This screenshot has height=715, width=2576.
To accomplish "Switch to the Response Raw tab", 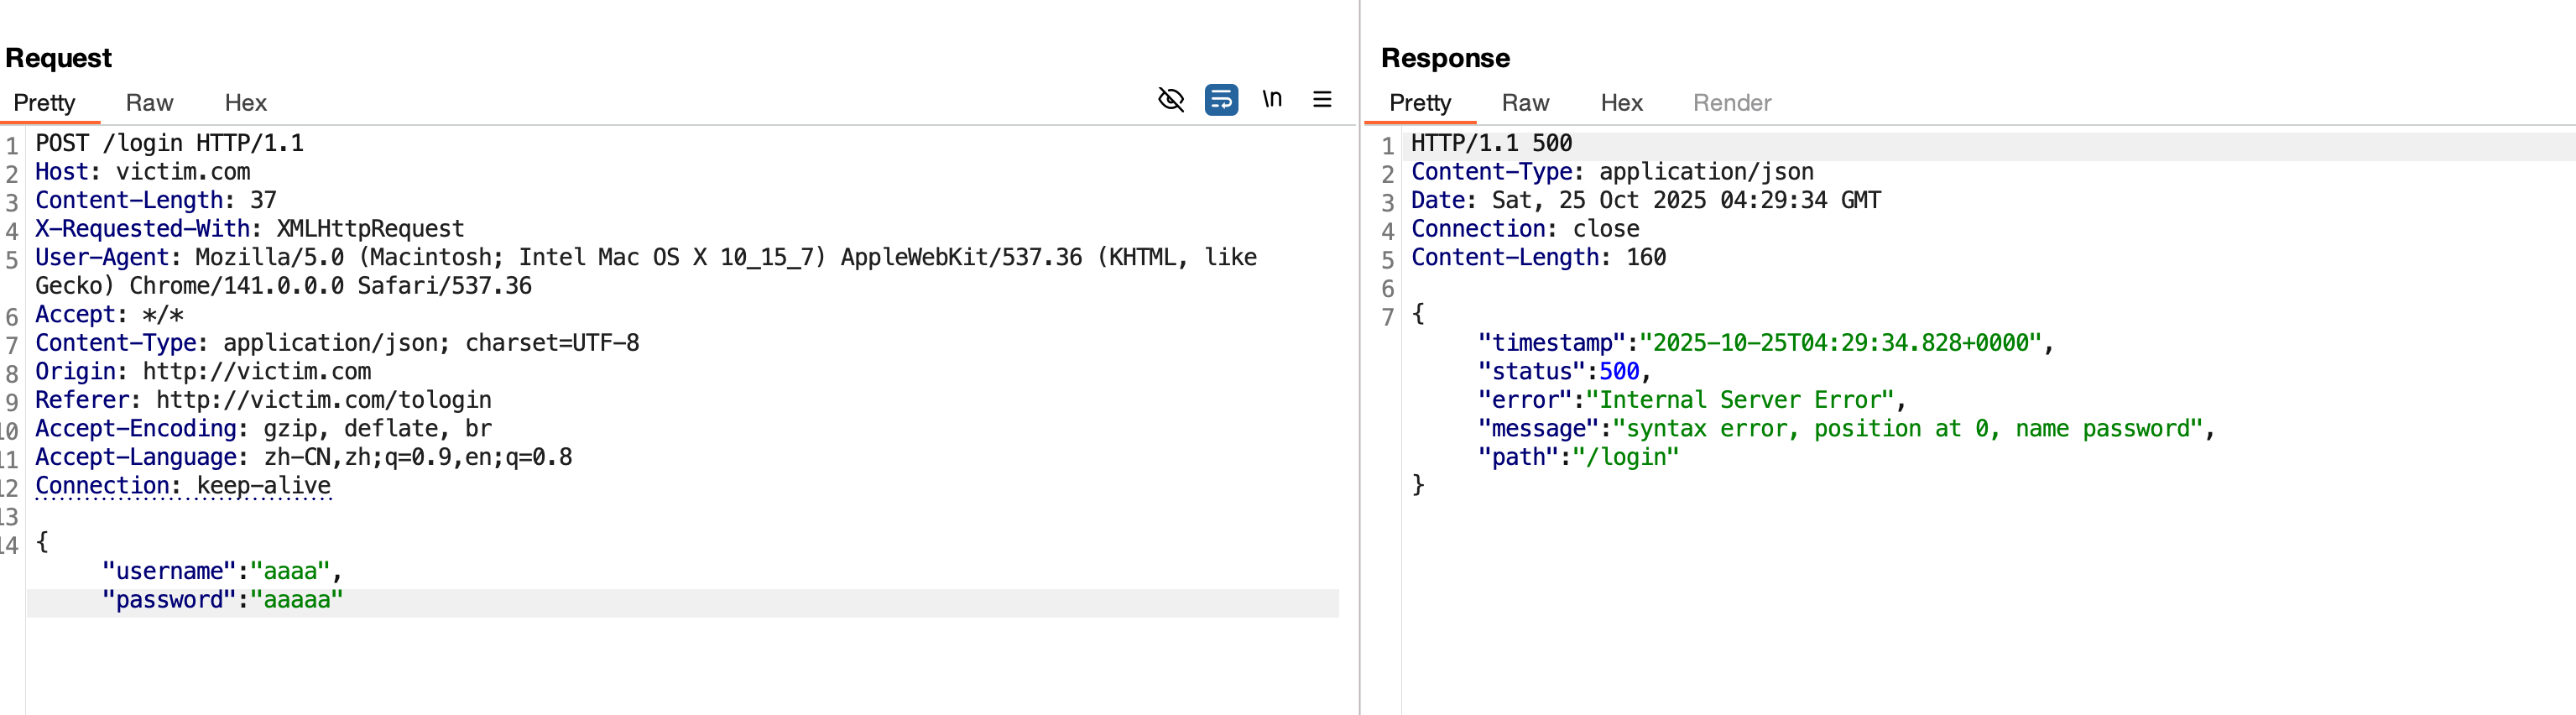I will 1525,103.
